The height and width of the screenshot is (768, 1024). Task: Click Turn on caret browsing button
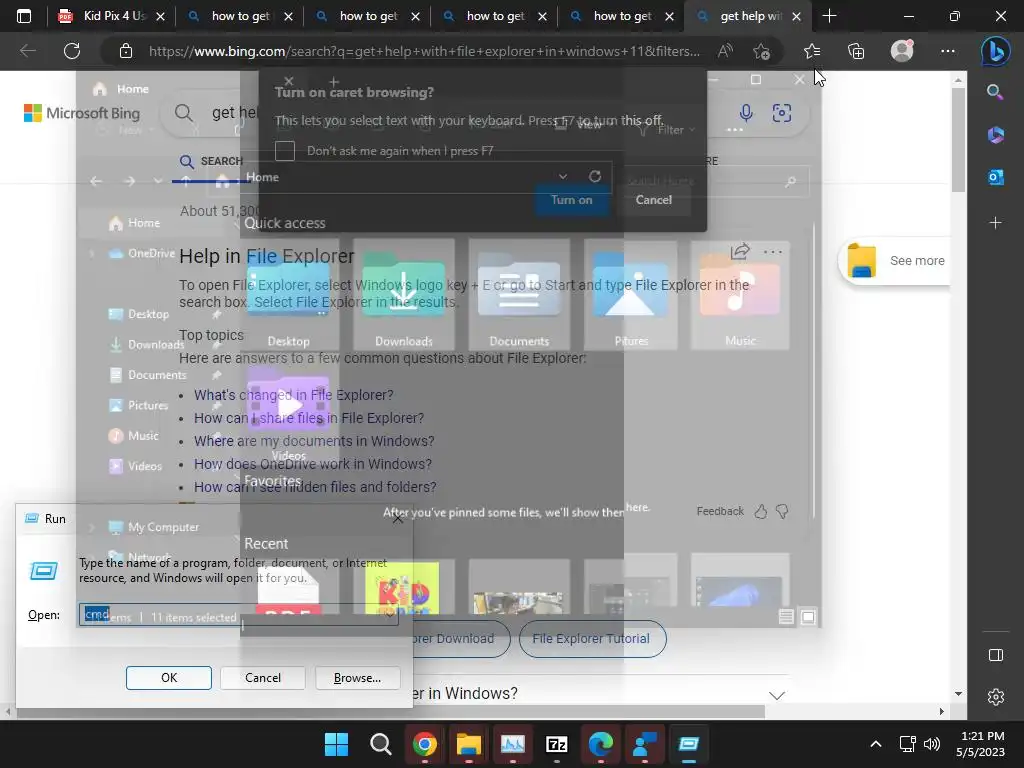point(571,200)
